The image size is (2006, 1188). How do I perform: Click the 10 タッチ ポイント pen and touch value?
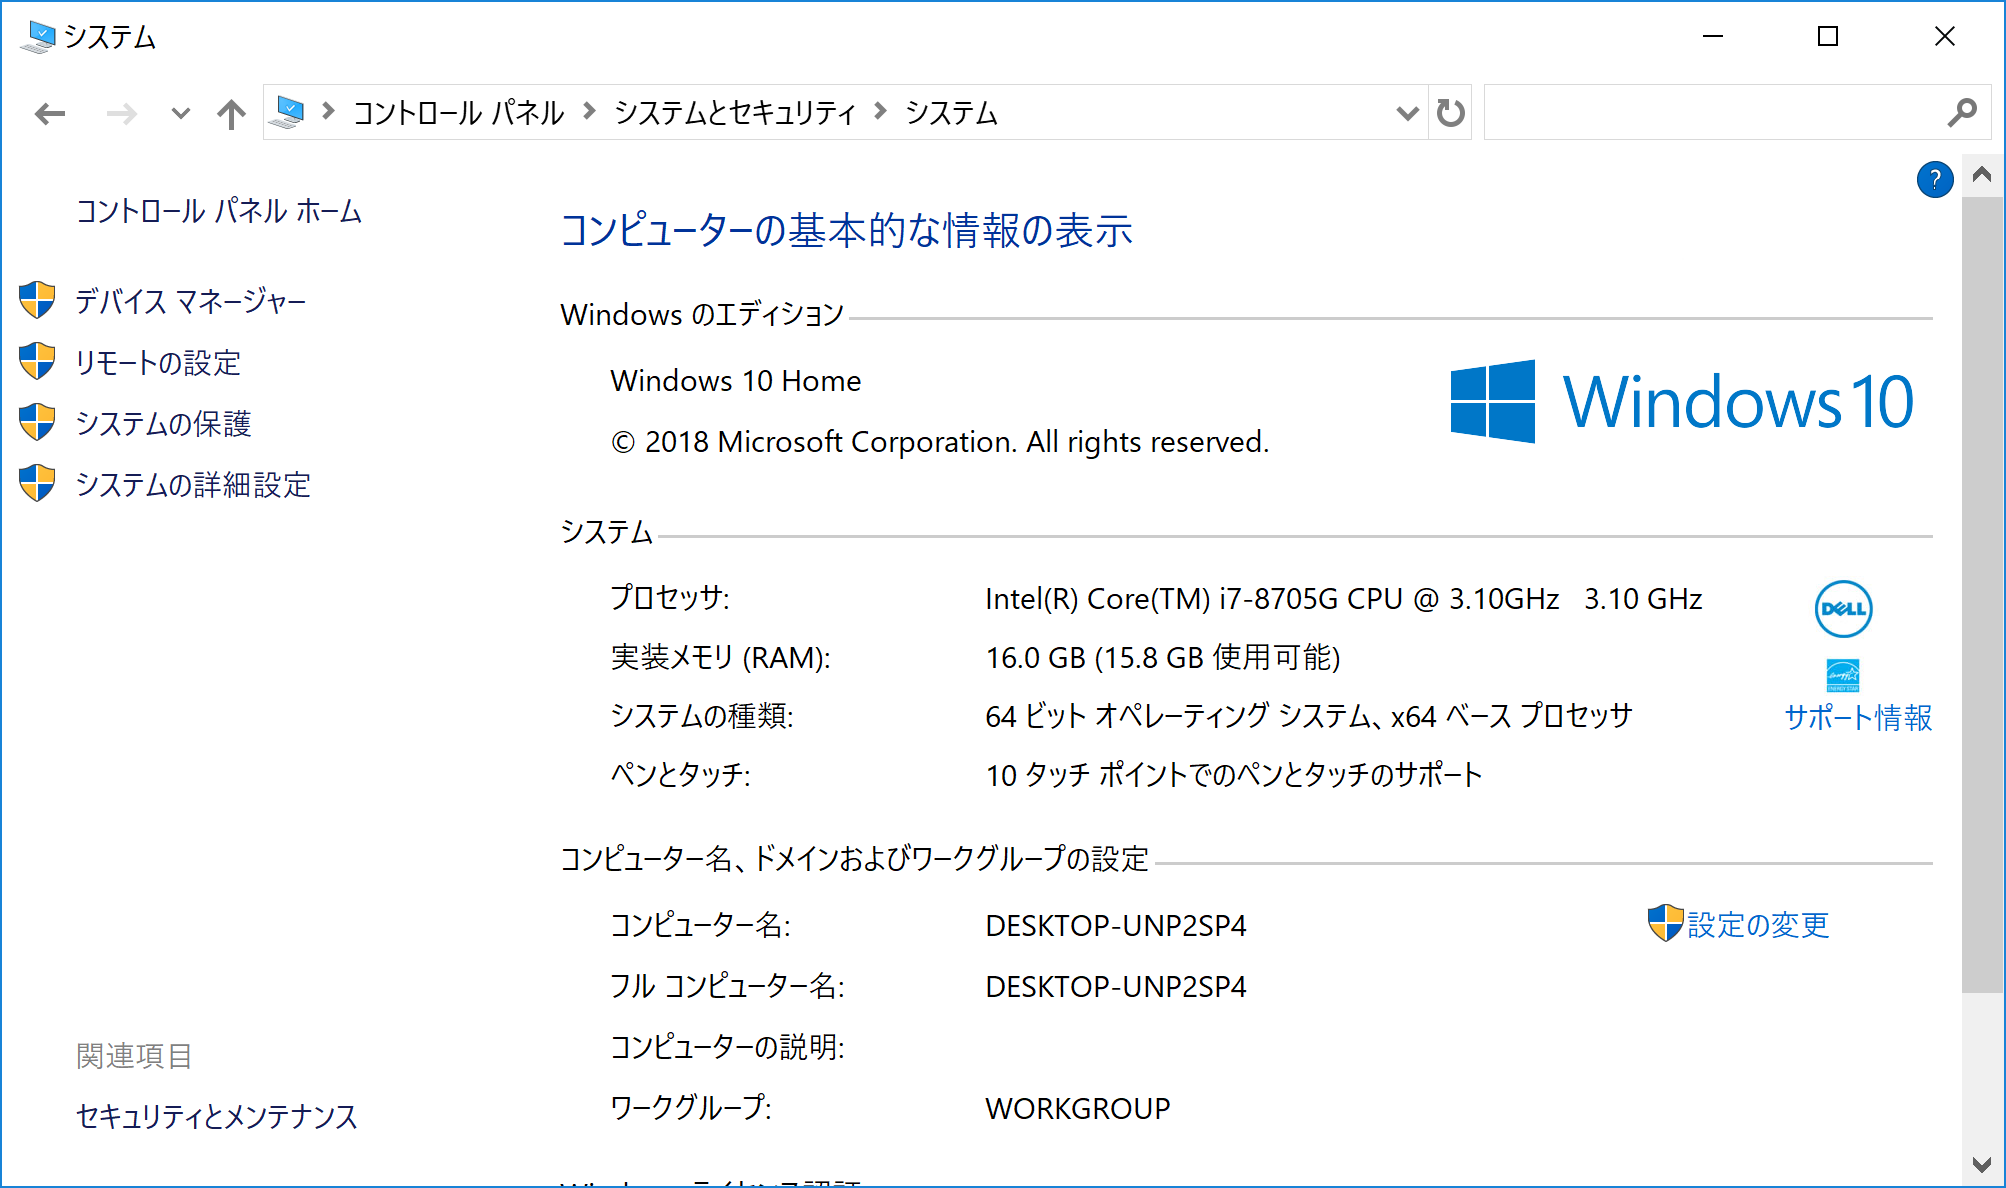point(1234,775)
